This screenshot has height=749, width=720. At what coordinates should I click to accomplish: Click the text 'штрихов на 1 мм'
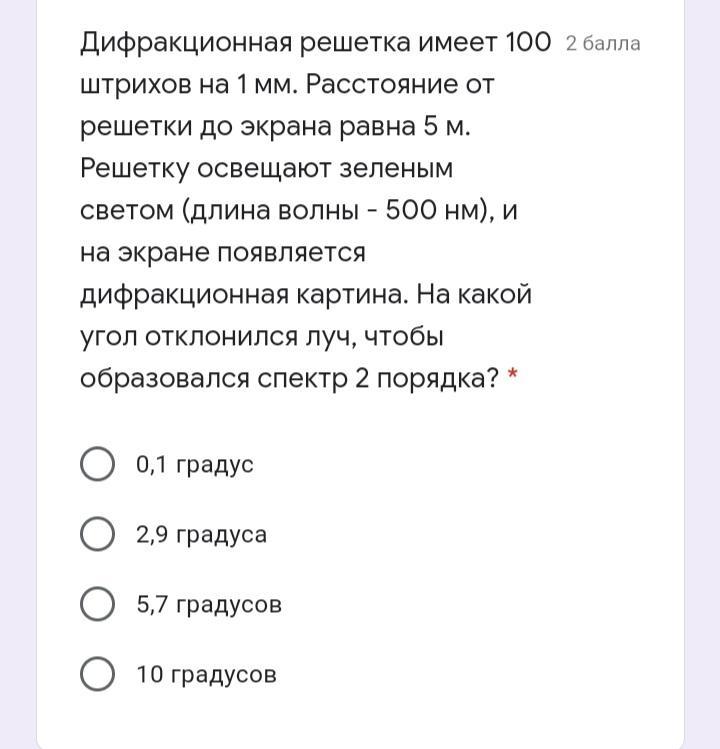point(187,85)
